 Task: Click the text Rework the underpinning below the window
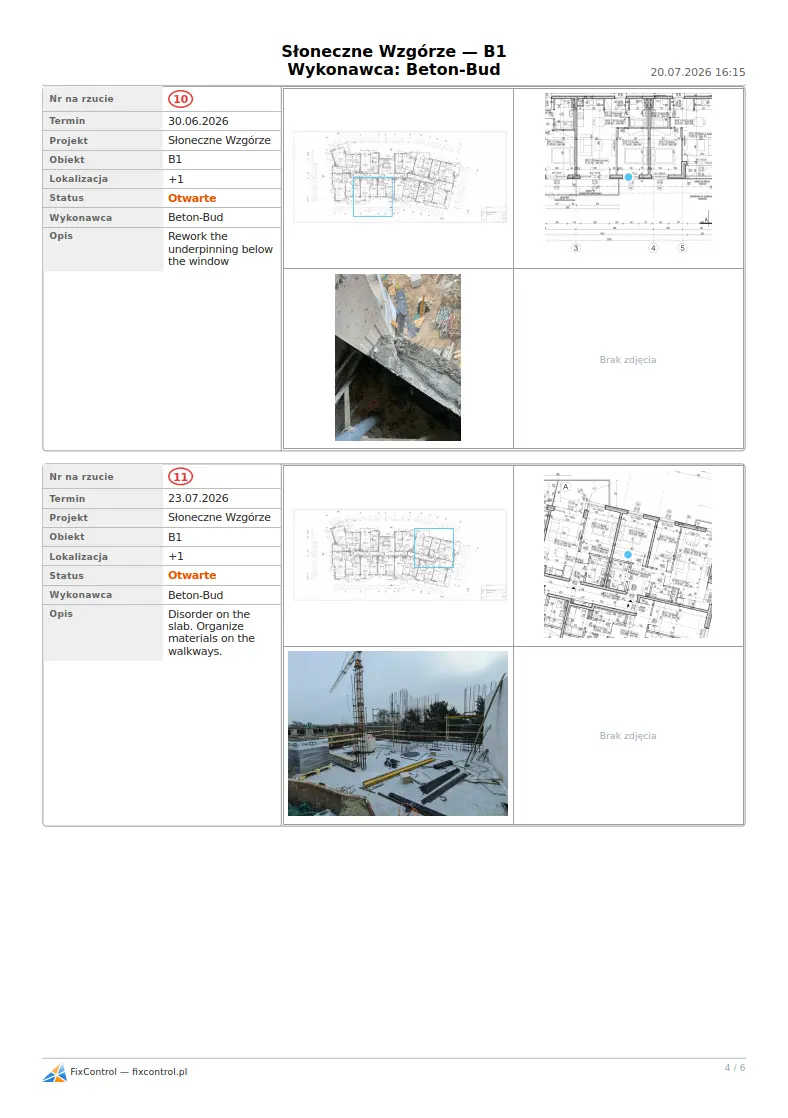(x=220, y=249)
